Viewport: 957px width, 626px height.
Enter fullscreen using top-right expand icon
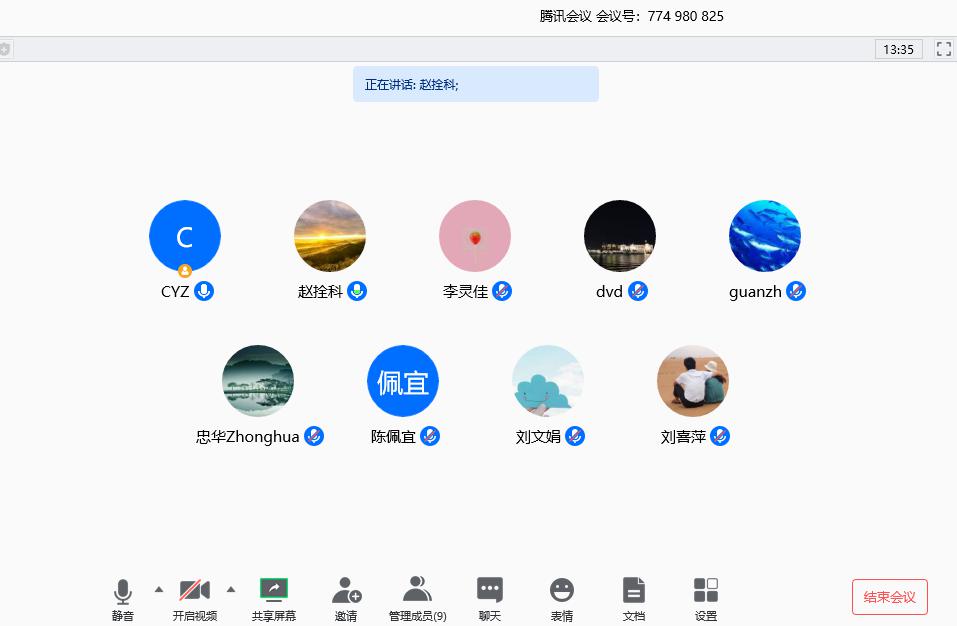[x=943, y=49]
